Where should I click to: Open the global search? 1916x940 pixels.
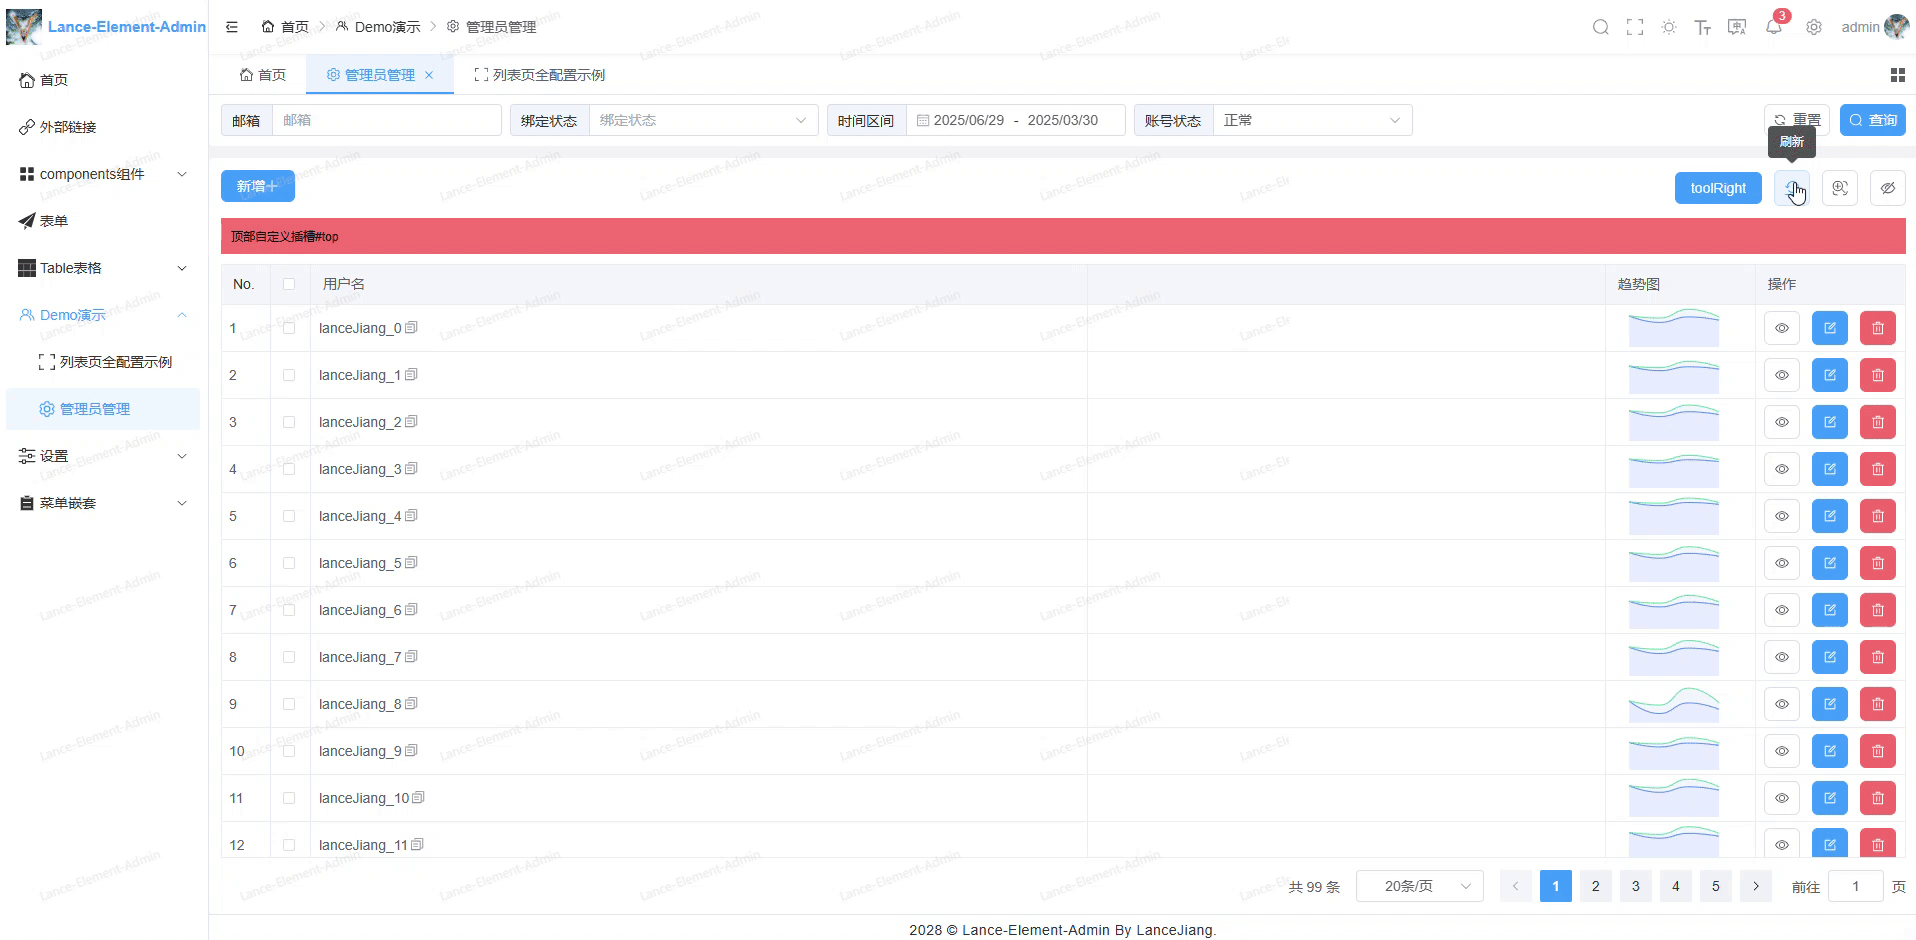pyautogui.click(x=1601, y=27)
